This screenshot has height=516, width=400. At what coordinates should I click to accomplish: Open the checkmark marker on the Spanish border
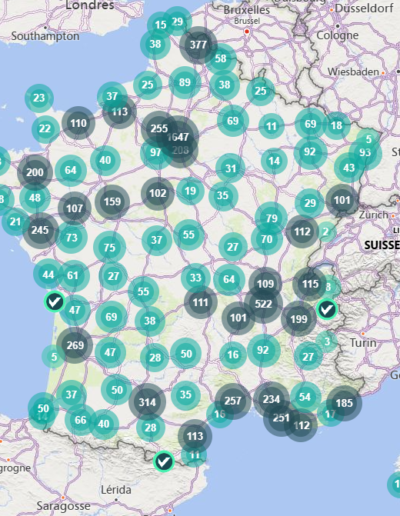point(164,462)
